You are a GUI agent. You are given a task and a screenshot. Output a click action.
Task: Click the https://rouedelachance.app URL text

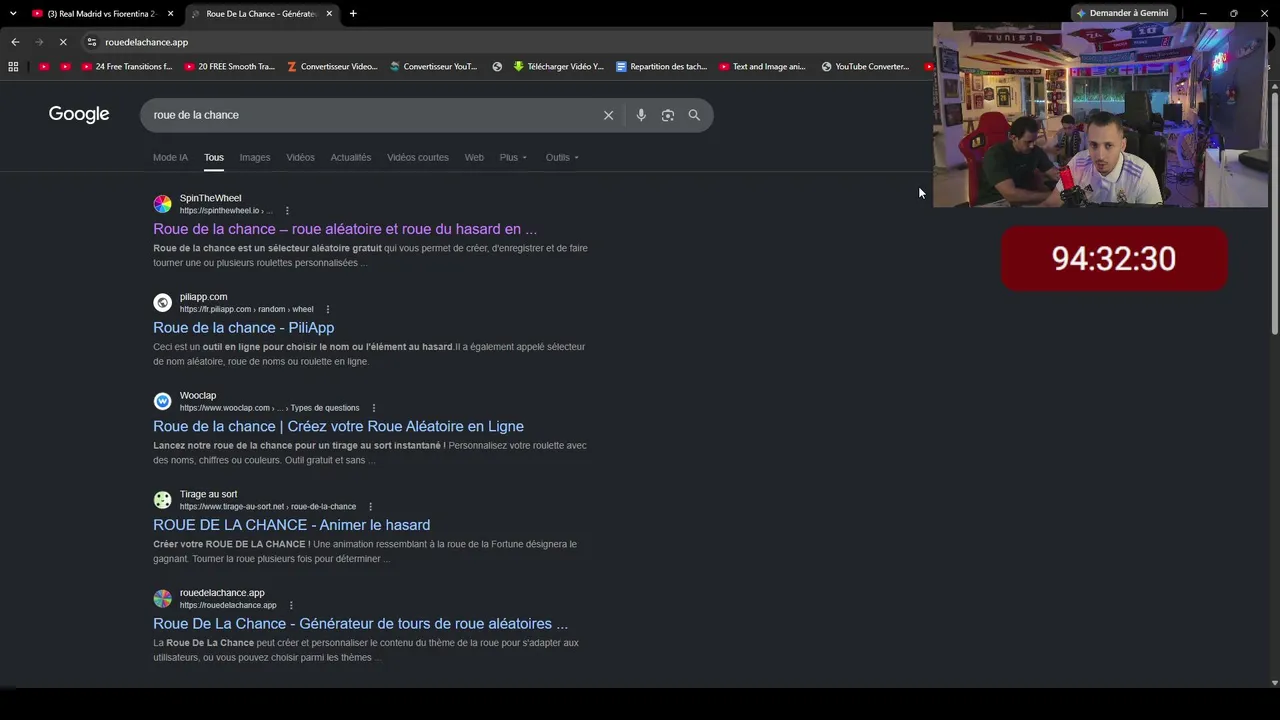pyautogui.click(x=228, y=606)
